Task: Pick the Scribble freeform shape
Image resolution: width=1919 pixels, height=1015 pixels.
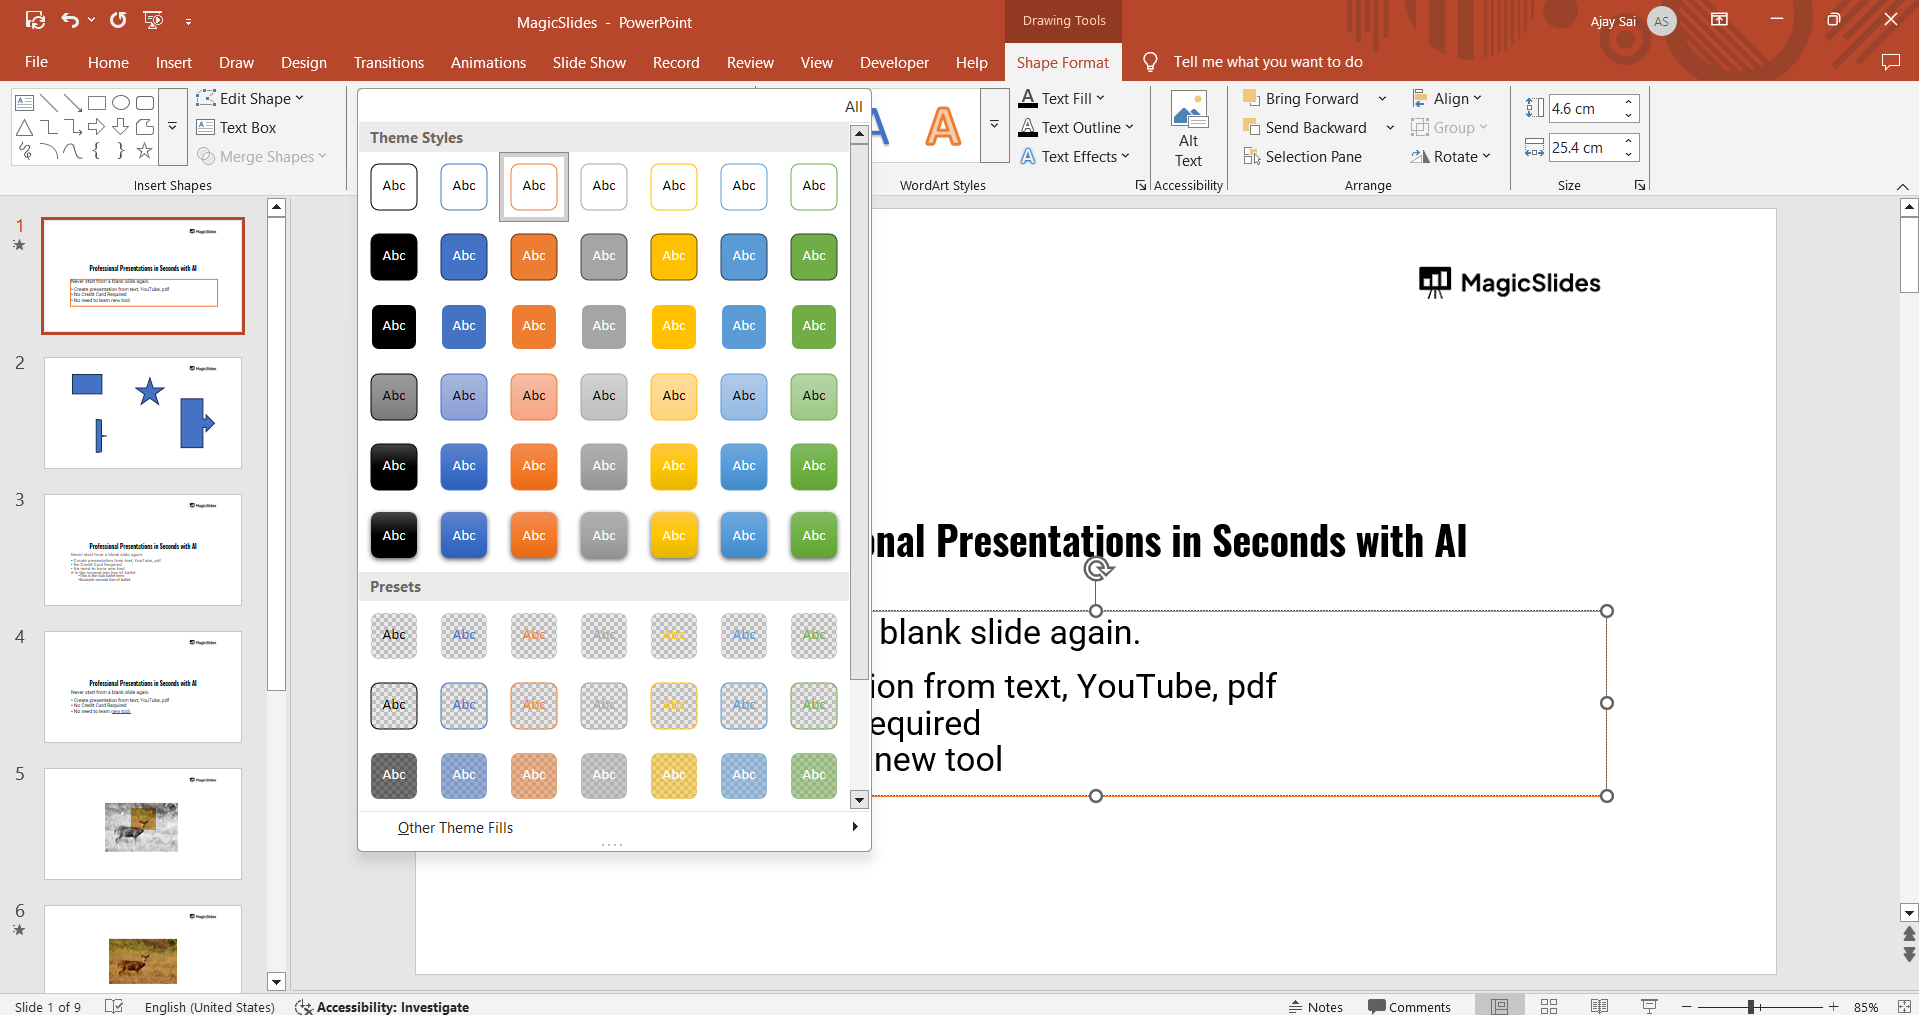Action: click(25, 151)
